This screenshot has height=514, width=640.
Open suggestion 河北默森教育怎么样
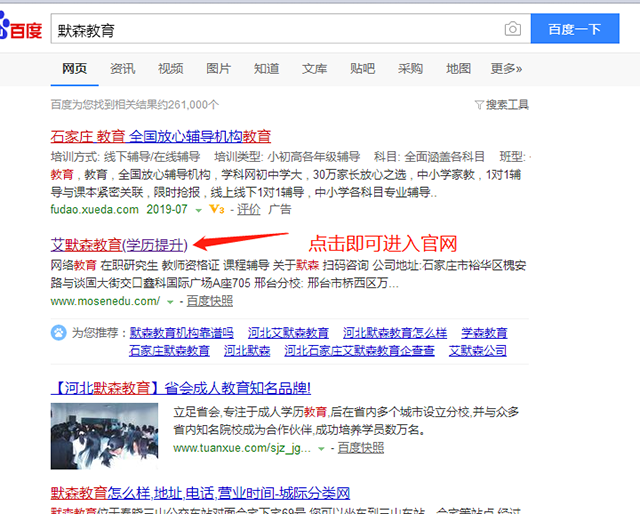pyautogui.click(x=395, y=333)
